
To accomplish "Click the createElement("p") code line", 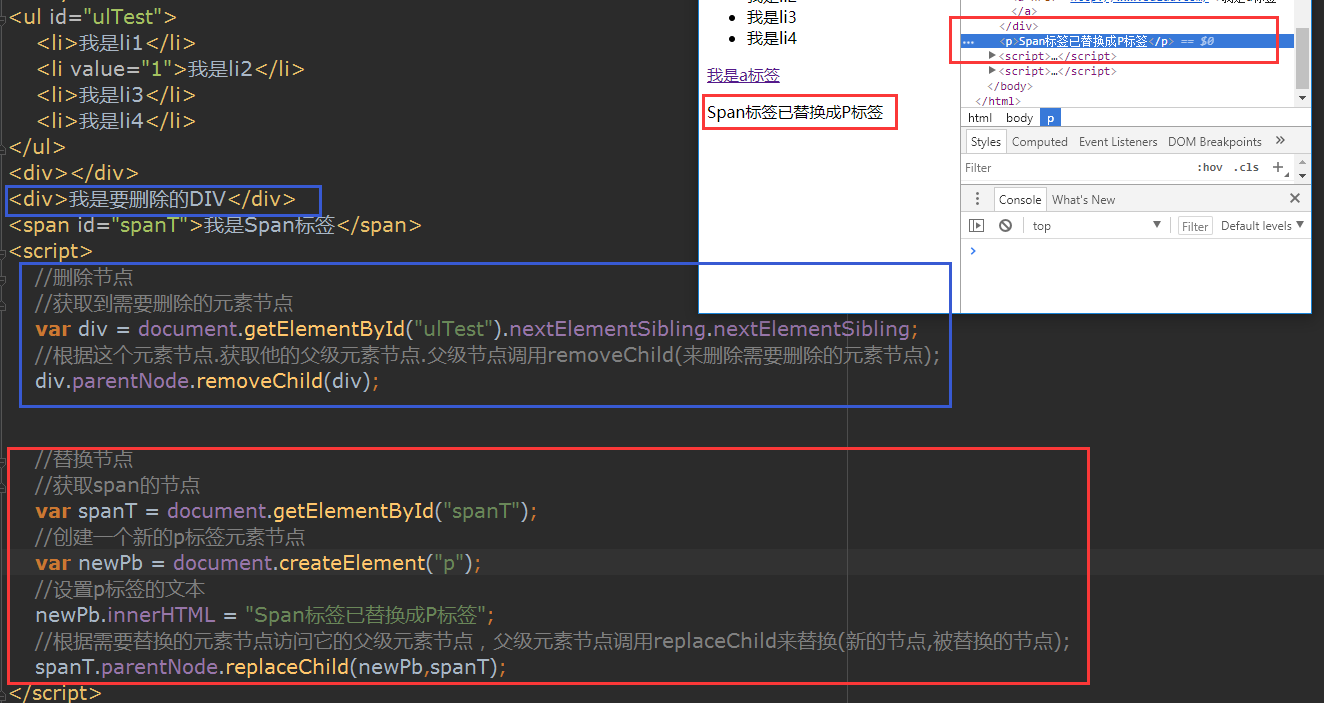I will click(258, 563).
